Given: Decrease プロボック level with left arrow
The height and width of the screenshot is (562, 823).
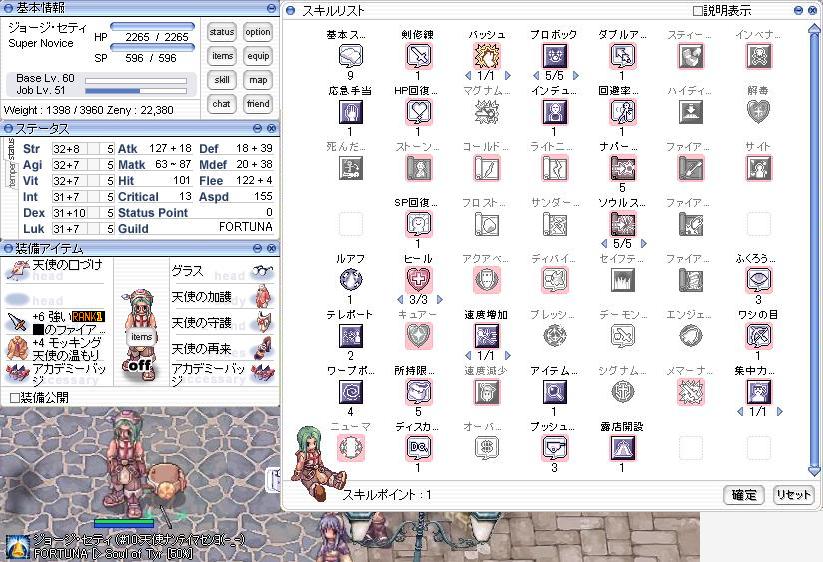Looking at the screenshot, I should pos(536,76).
